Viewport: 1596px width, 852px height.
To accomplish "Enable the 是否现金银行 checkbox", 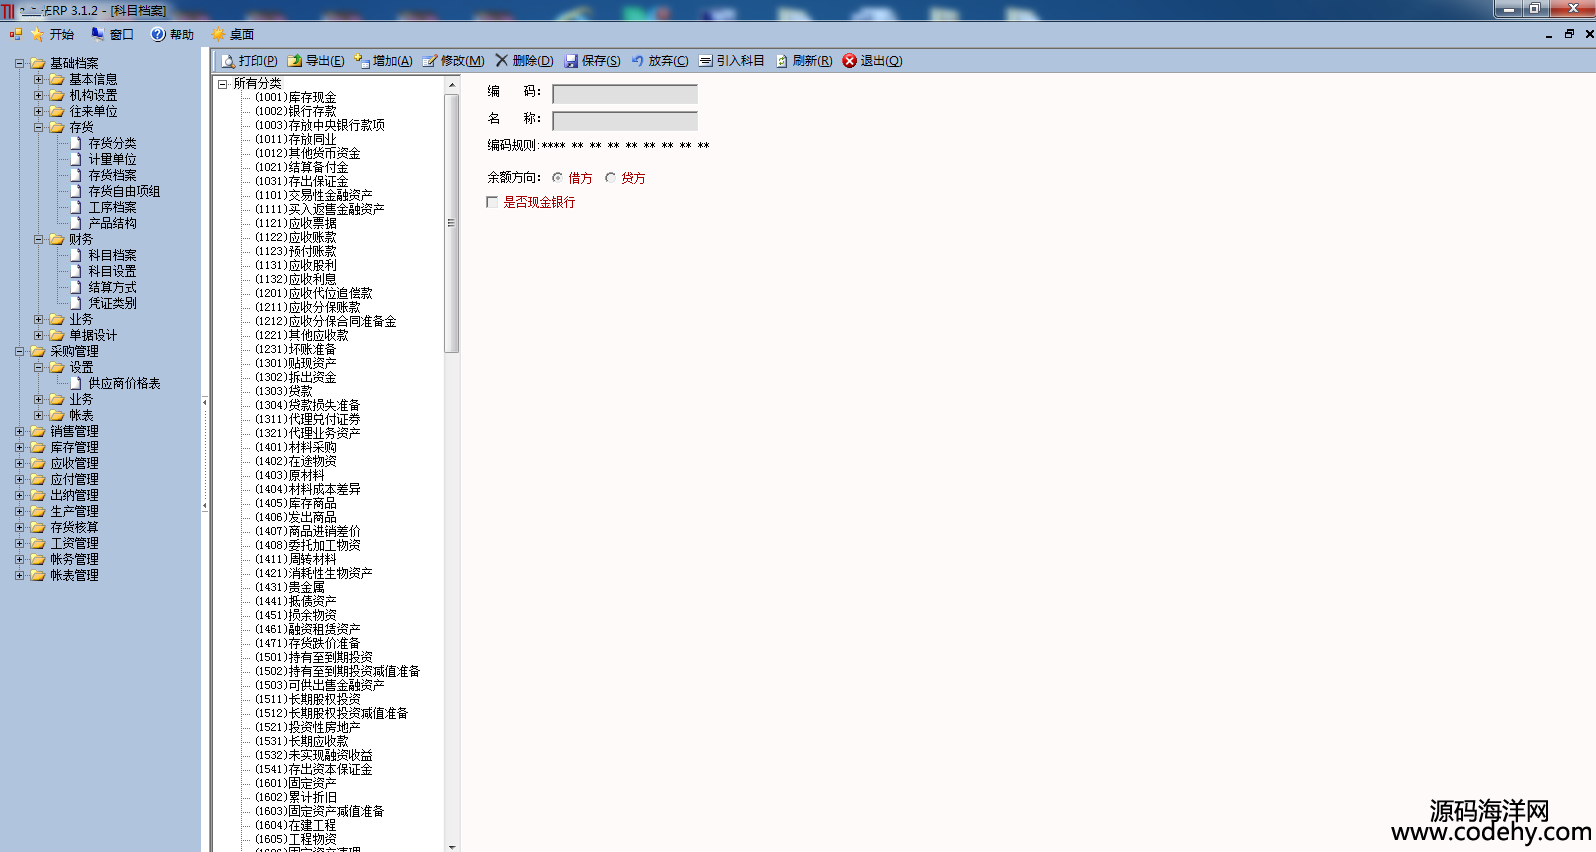I will click(x=492, y=202).
